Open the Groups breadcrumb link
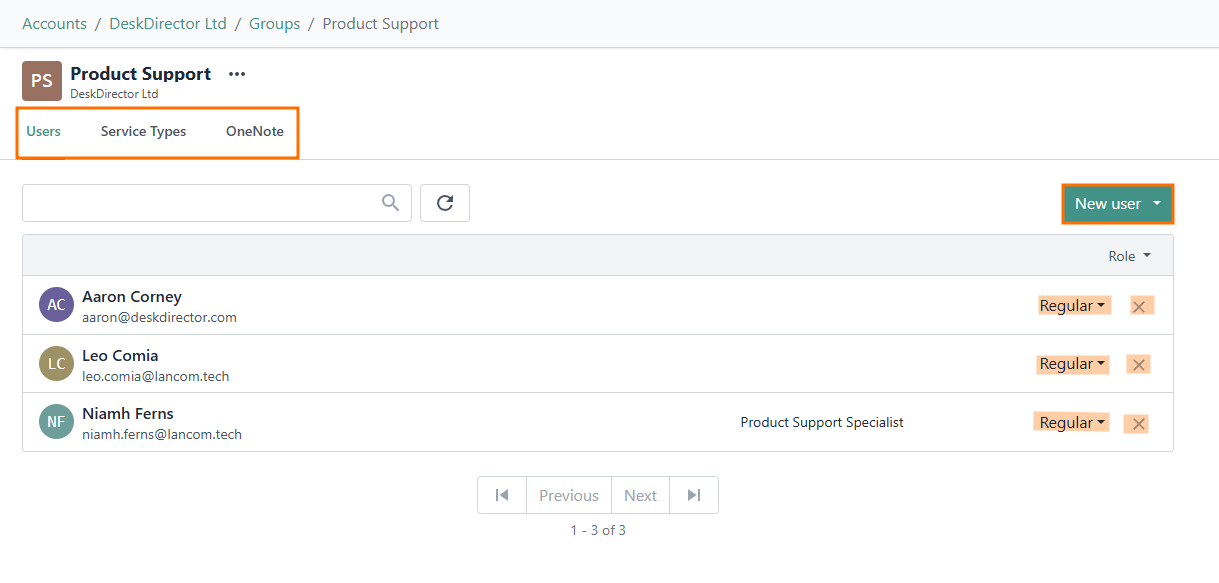Image resolution: width=1219 pixels, height=583 pixels. click(275, 23)
